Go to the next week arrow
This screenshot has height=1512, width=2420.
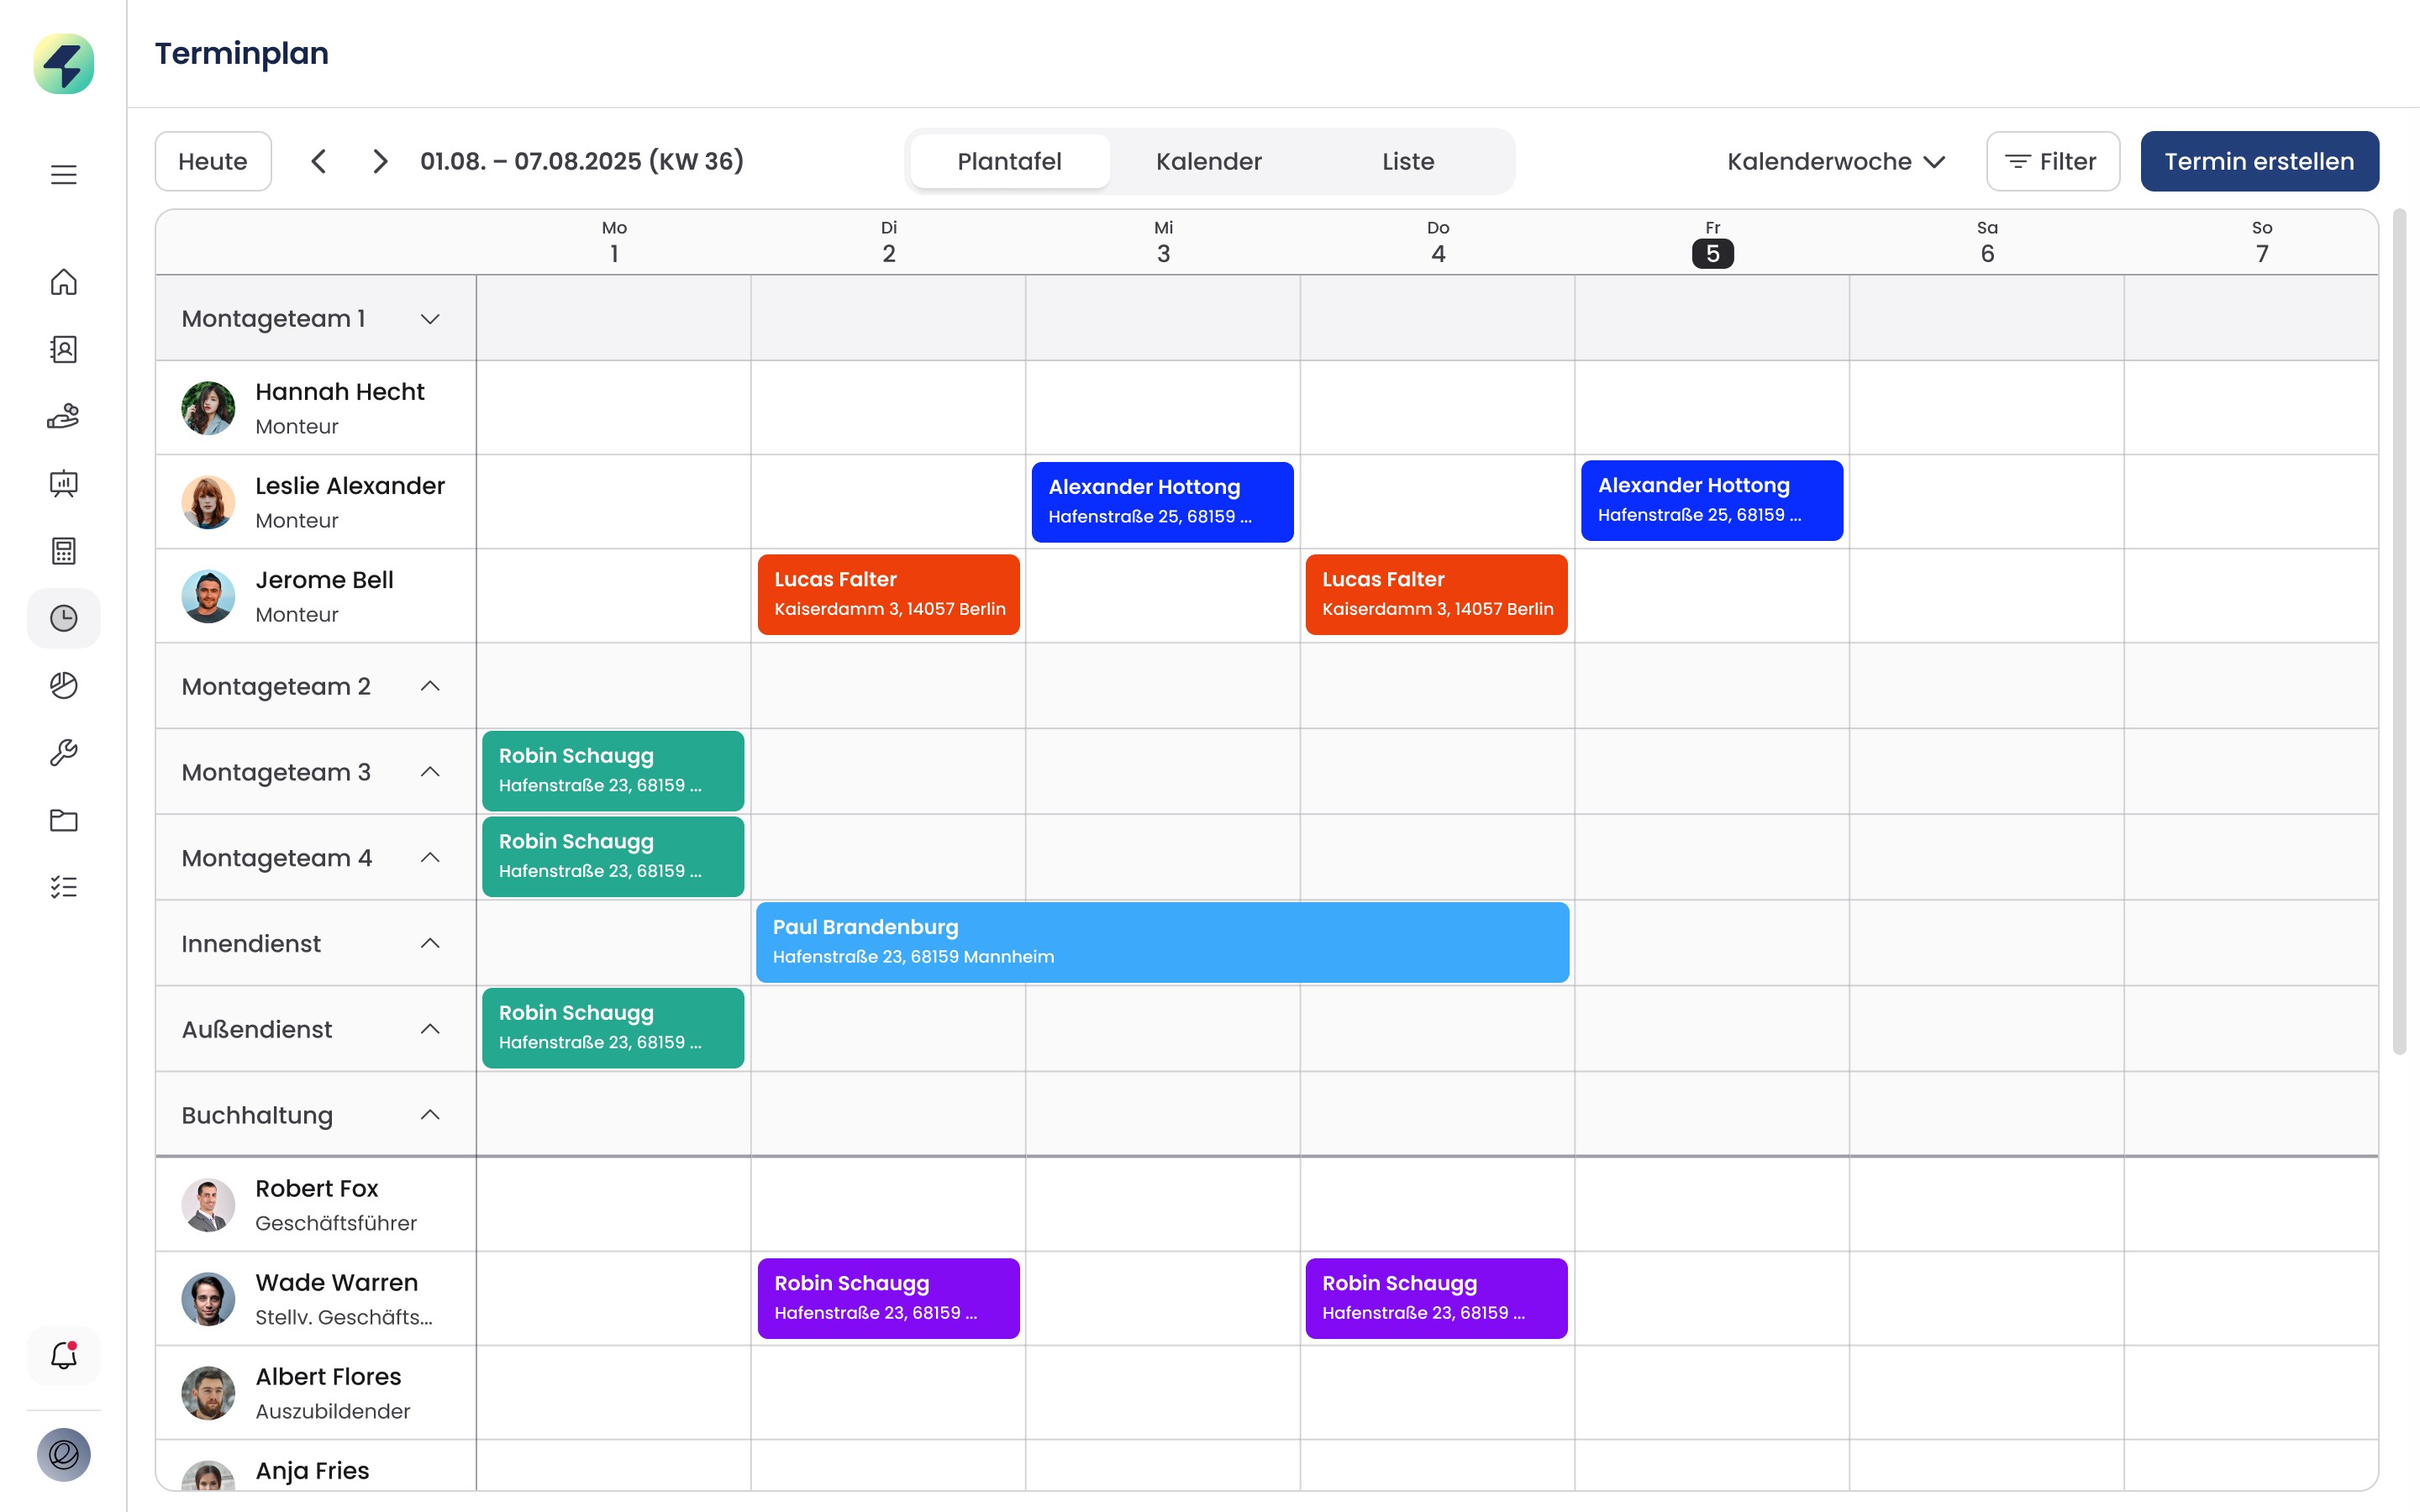click(x=380, y=161)
